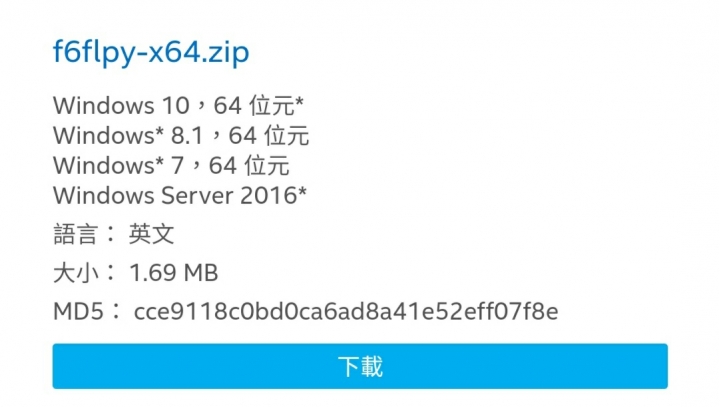
Task: Click the 語言 language label
Action: (x=76, y=234)
